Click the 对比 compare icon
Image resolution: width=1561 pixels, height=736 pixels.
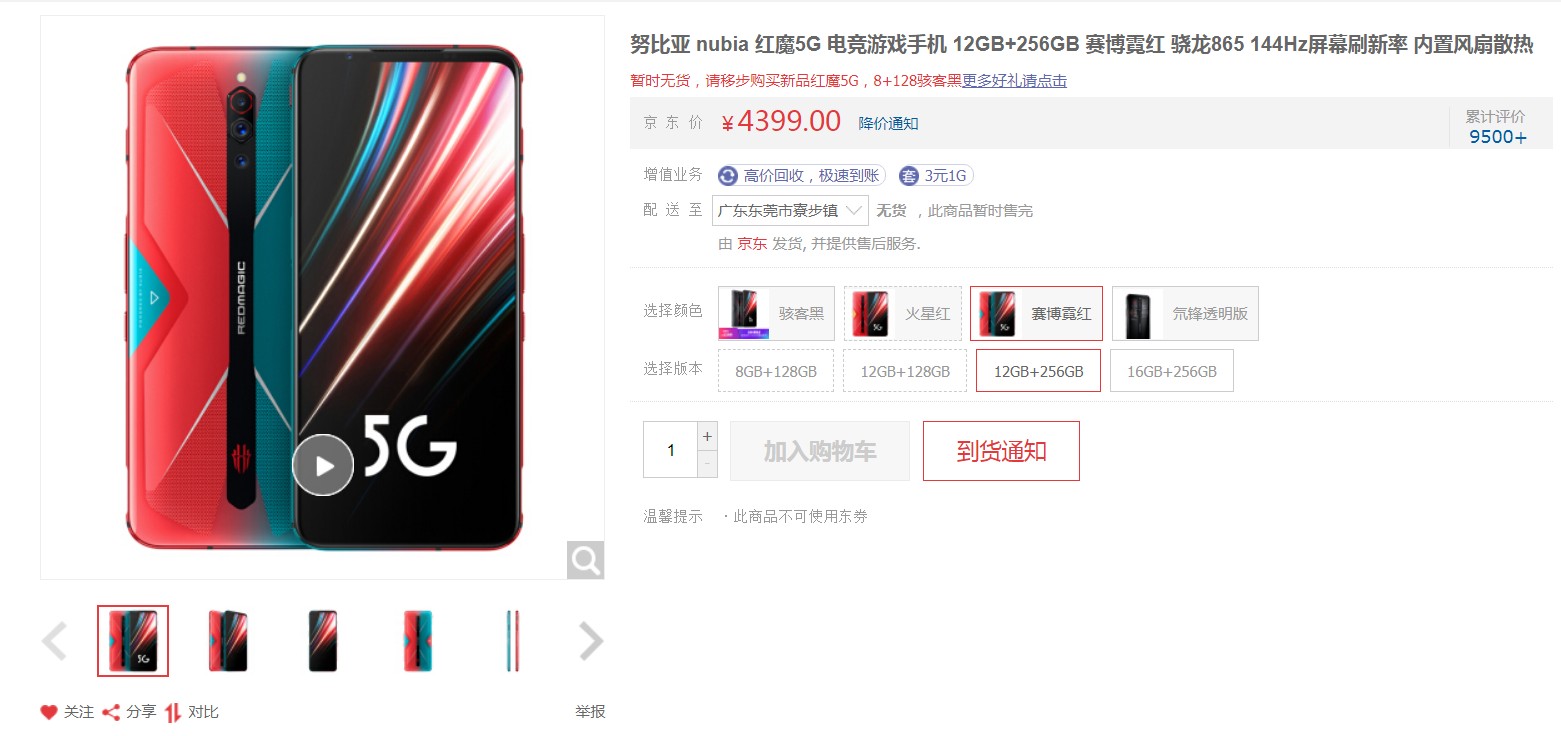pos(173,712)
